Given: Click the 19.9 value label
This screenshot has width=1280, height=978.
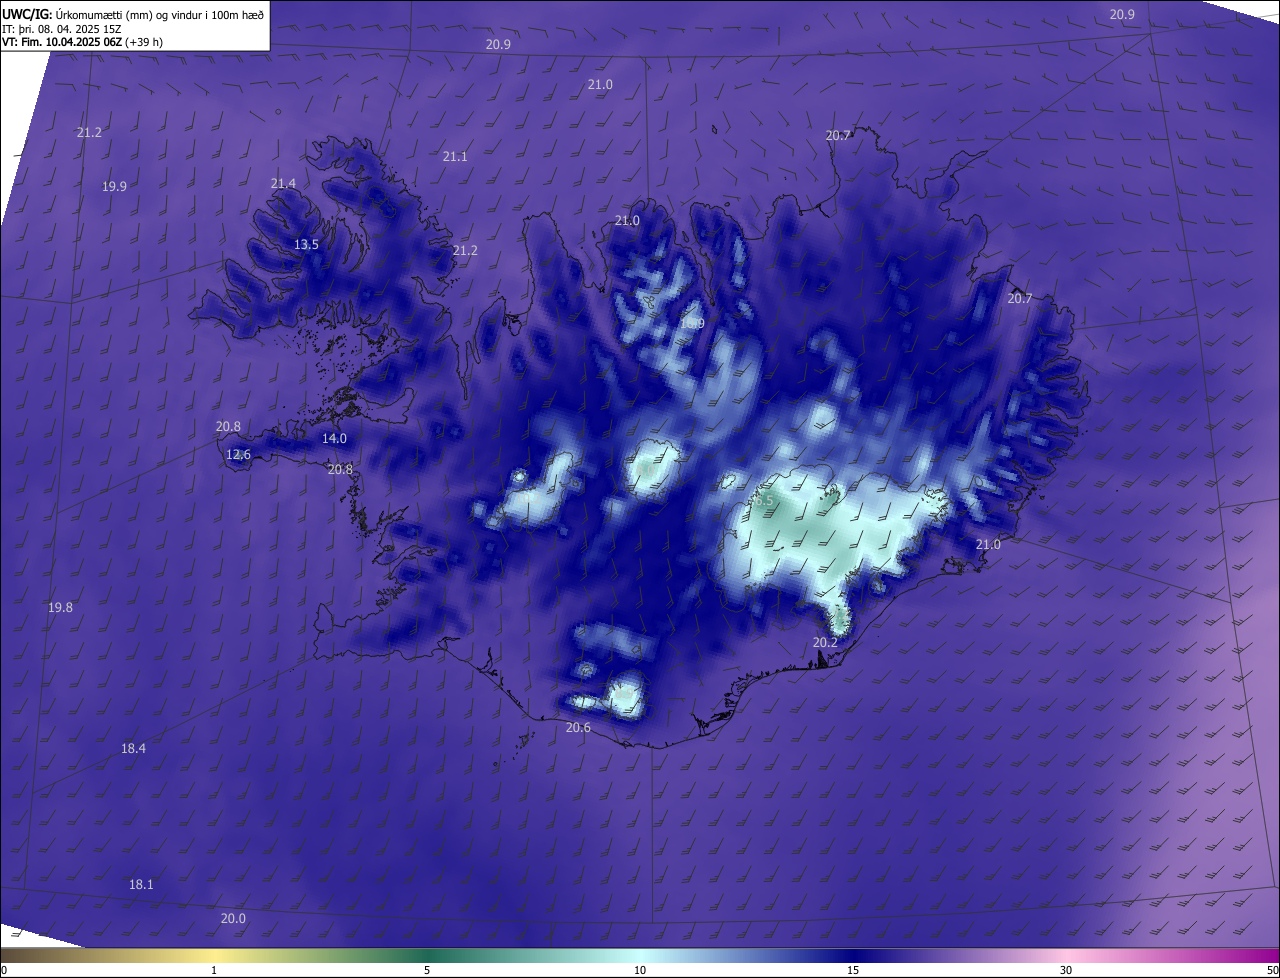Looking at the screenshot, I should click(114, 187).
